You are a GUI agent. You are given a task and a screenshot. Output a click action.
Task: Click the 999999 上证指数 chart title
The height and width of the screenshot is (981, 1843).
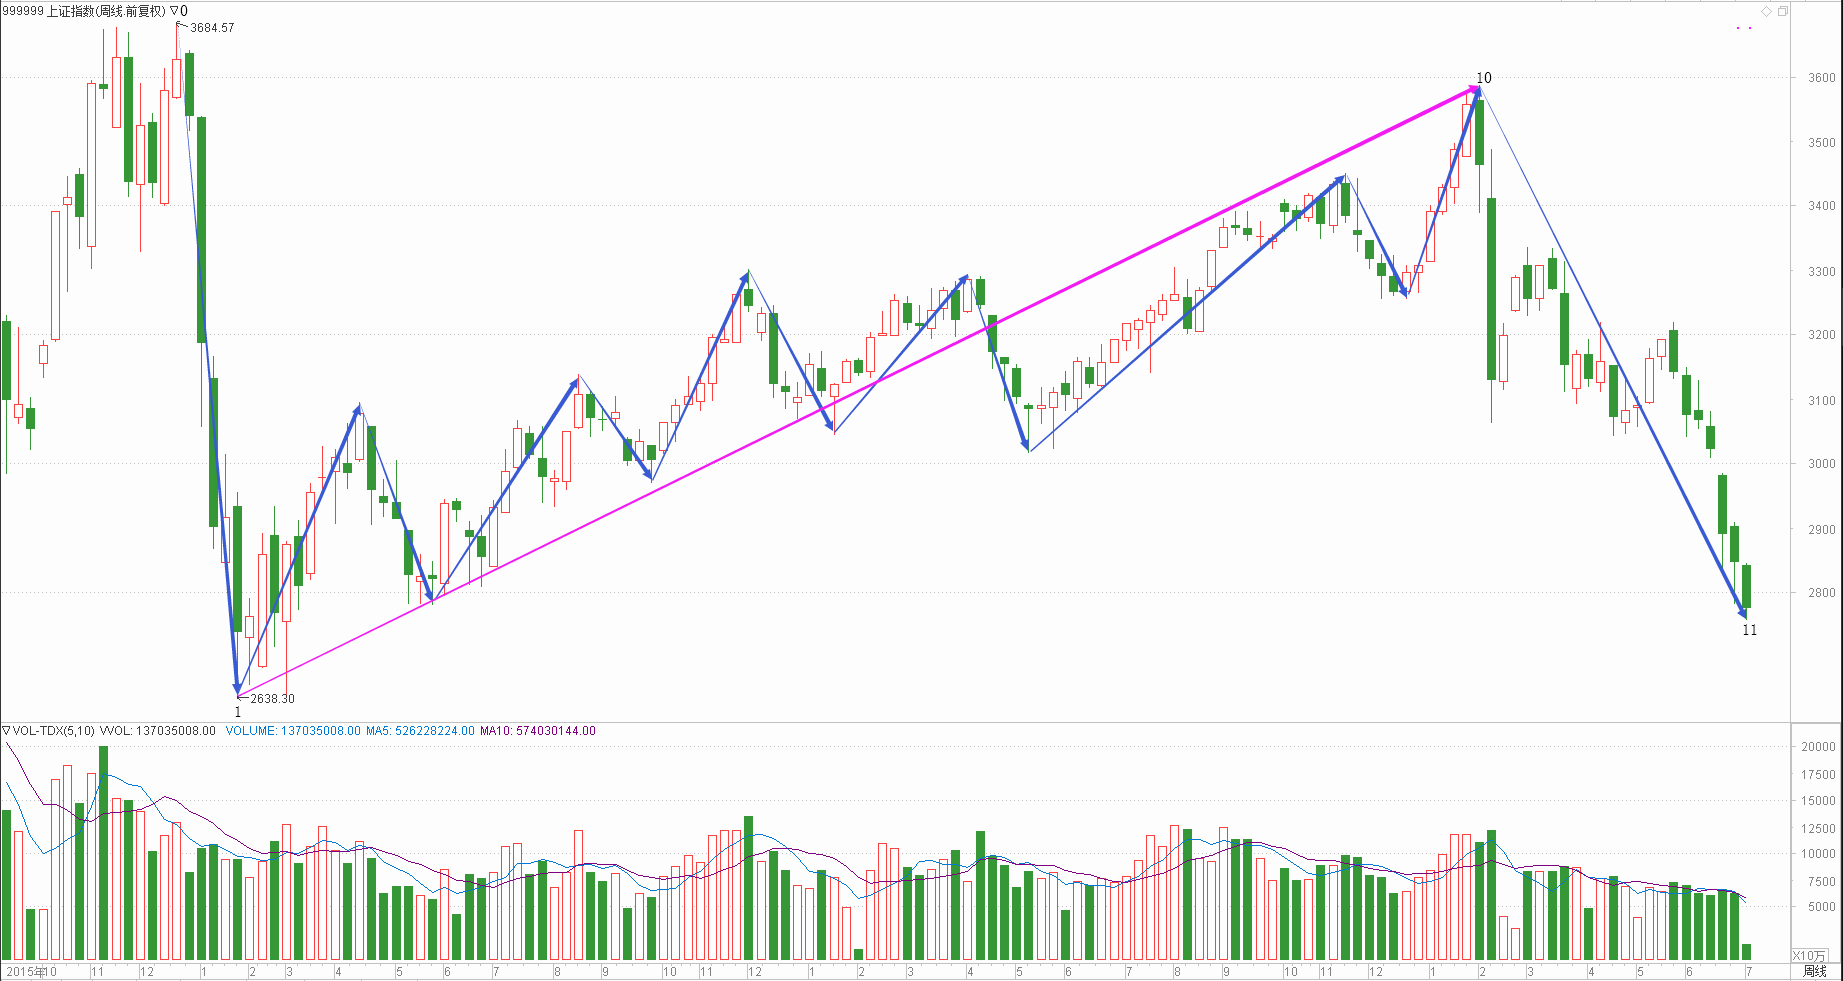tap(84, 11)
